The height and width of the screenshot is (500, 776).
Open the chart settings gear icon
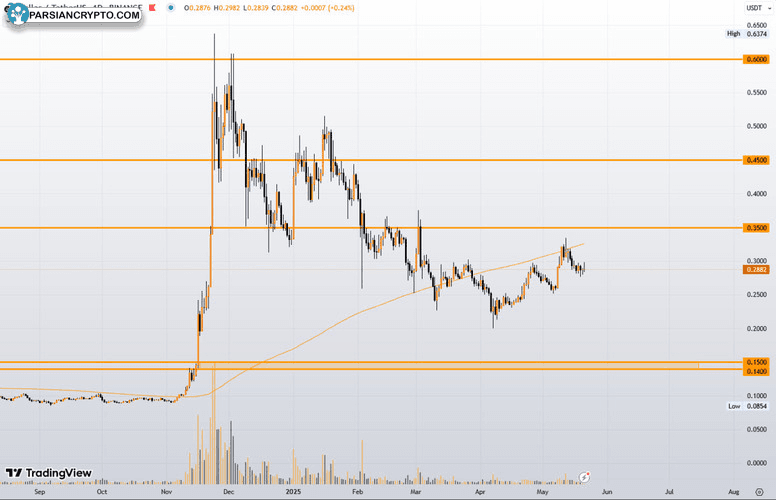point(759,492)
